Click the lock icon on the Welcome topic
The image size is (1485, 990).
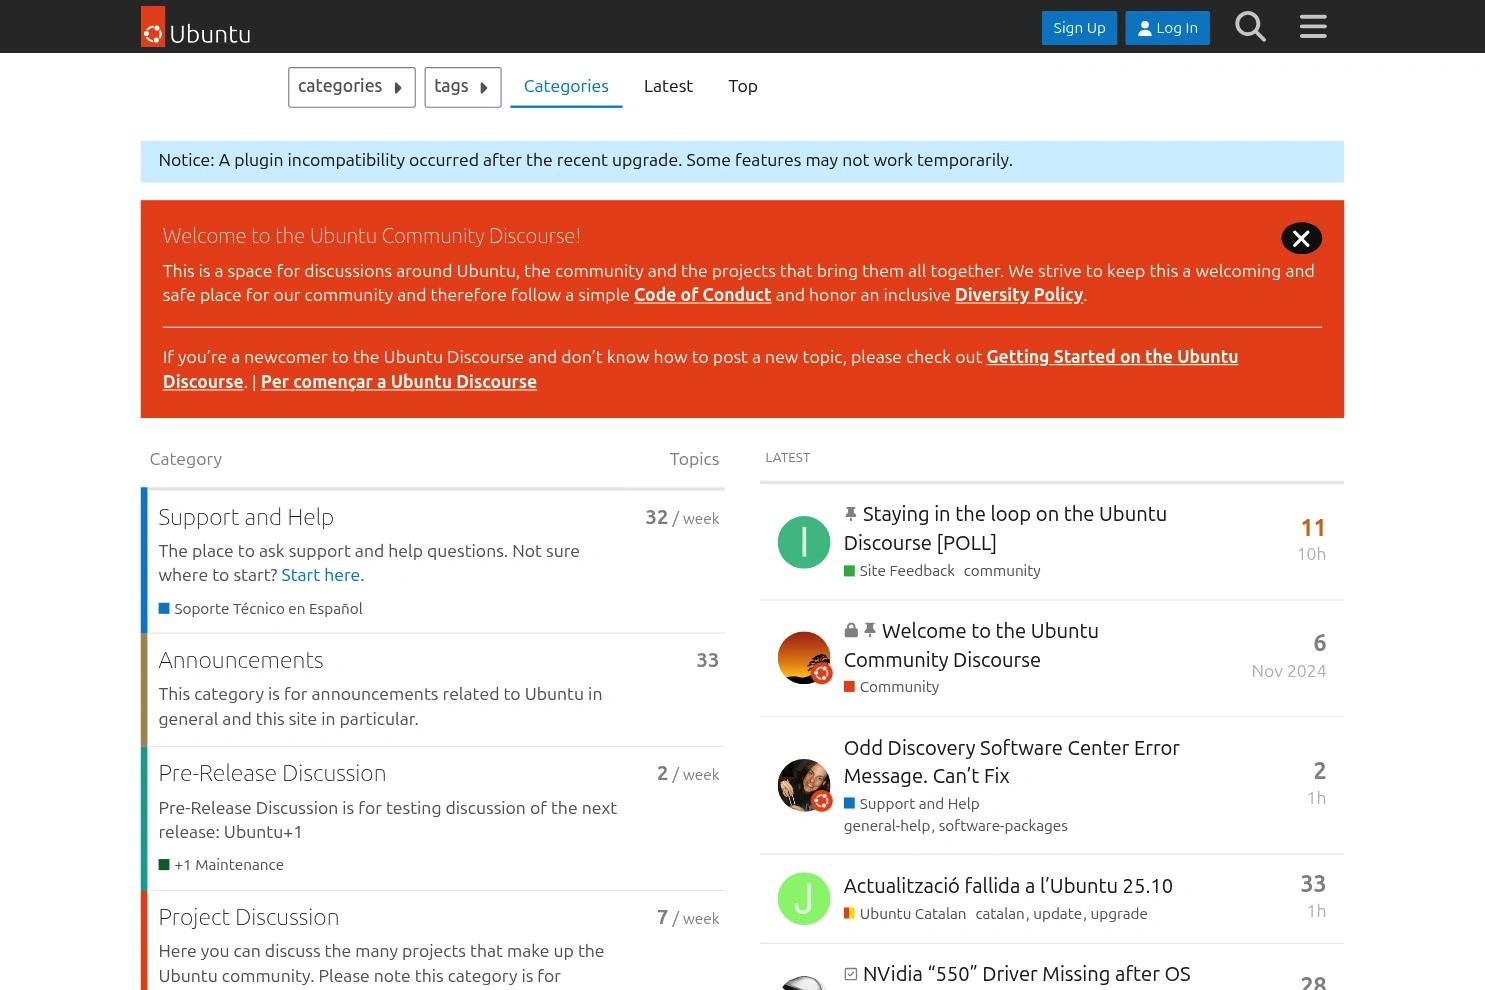coord(850,630)
